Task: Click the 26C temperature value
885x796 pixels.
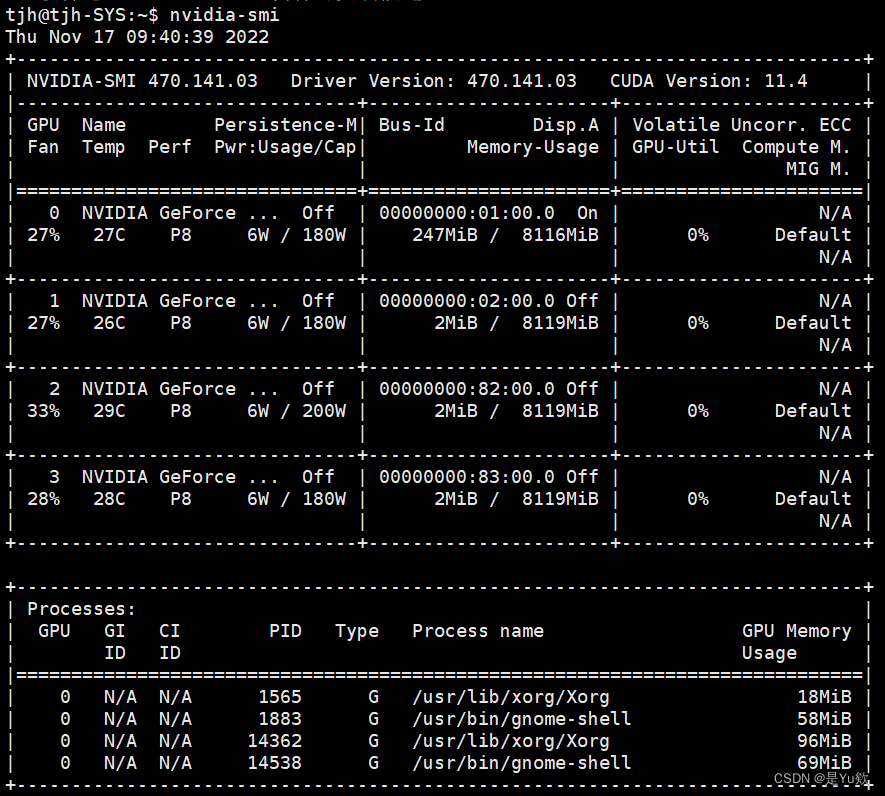Action: click(x=109, y=323)
